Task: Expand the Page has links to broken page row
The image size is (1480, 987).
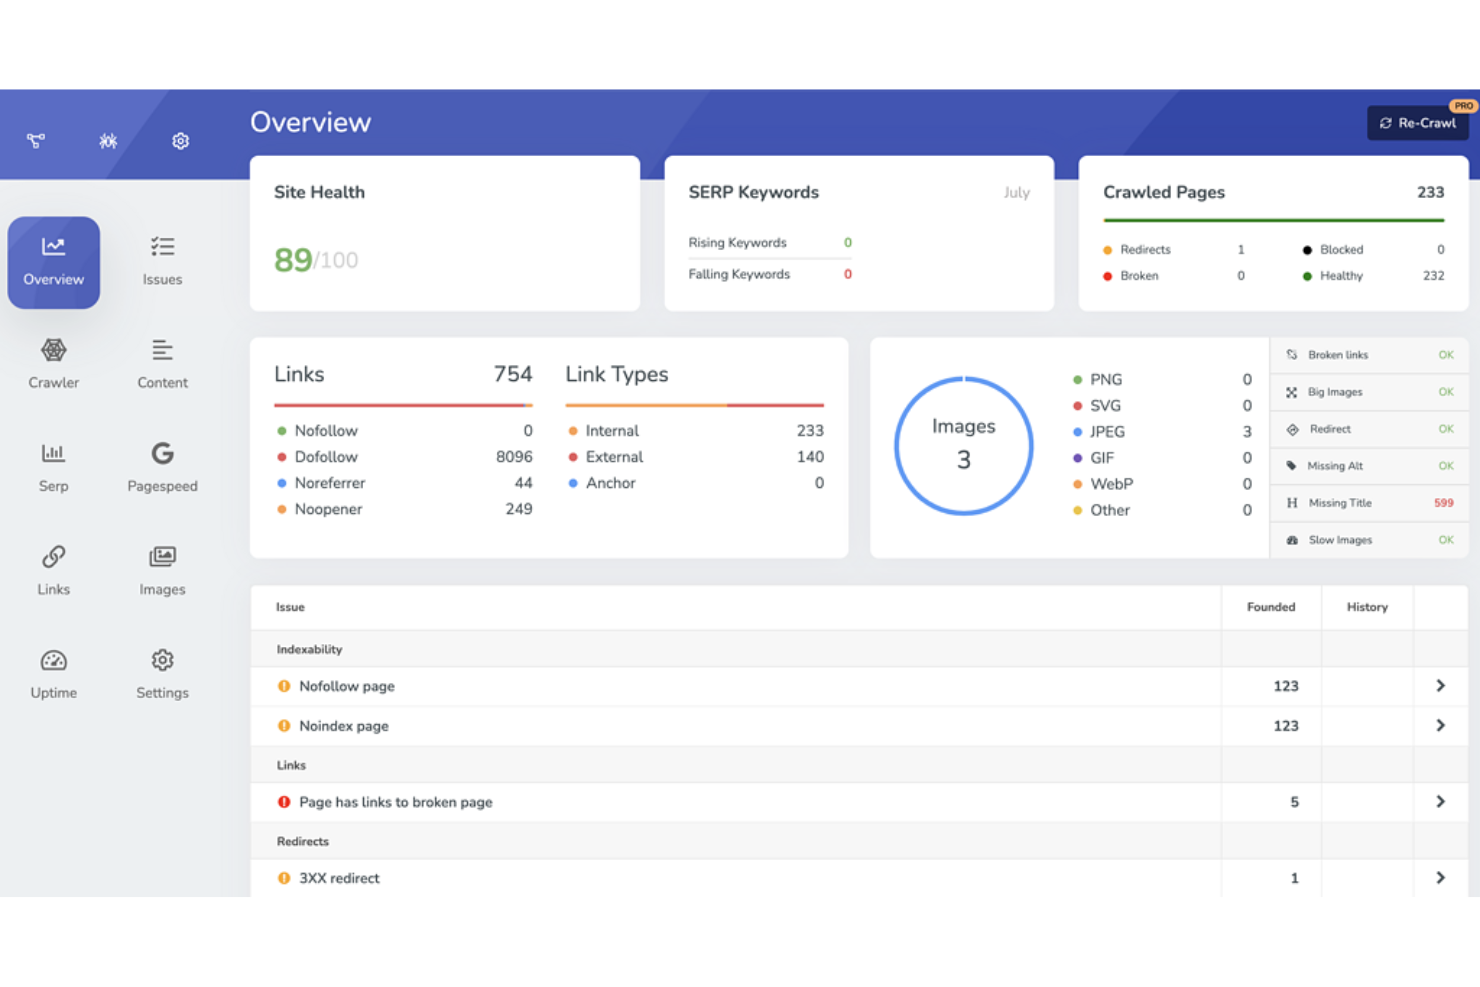Action: click(x=1441, y=802)
